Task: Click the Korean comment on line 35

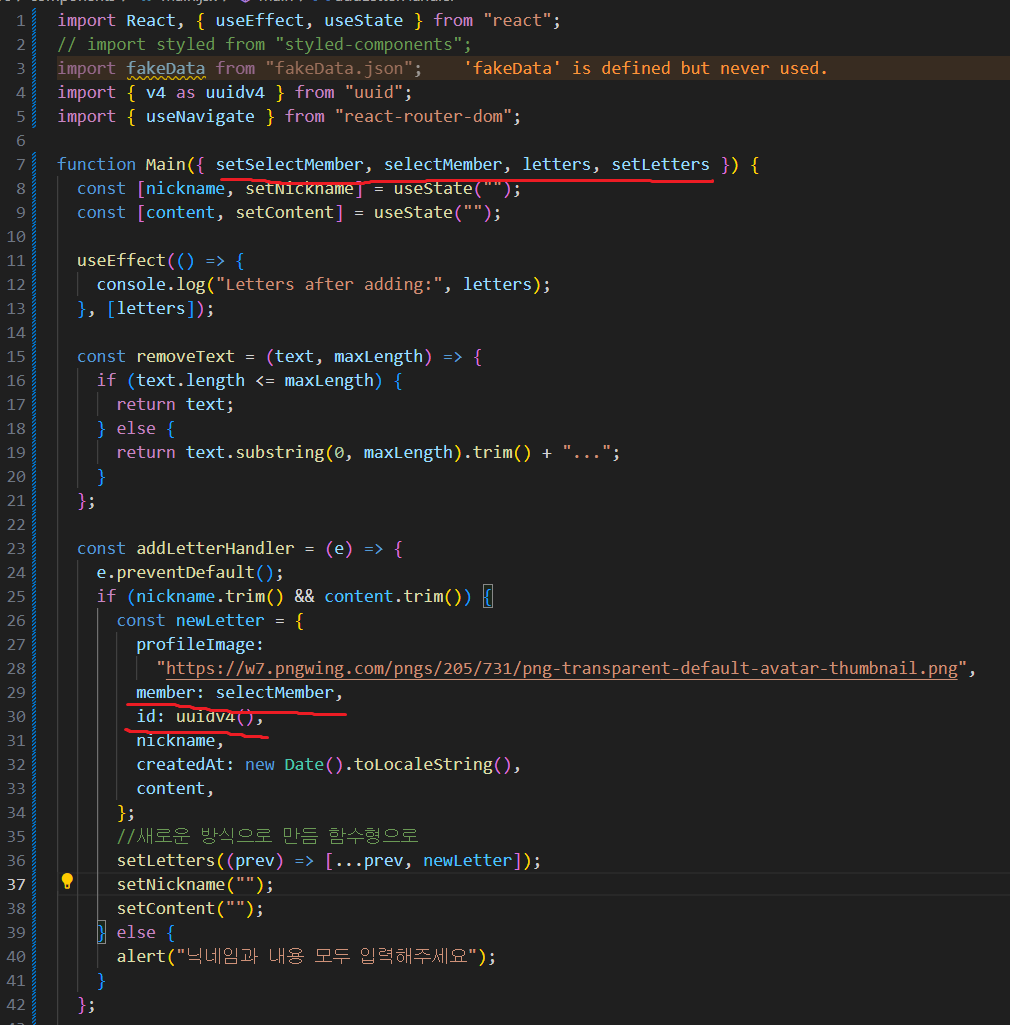Action: [267, 835]
